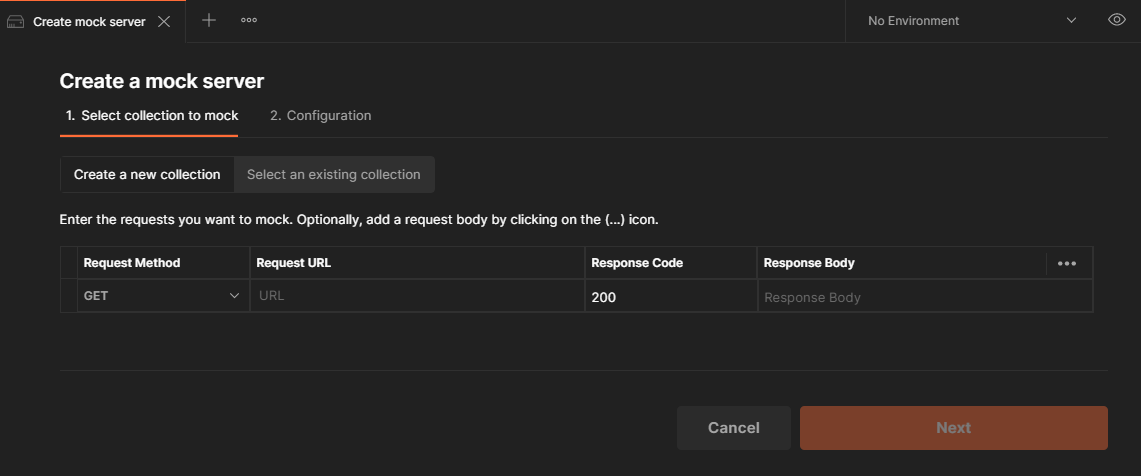This screenshot has width=1141, height=476.
Task: Close the Create mock server tab
Action: [x=164, y=22]
